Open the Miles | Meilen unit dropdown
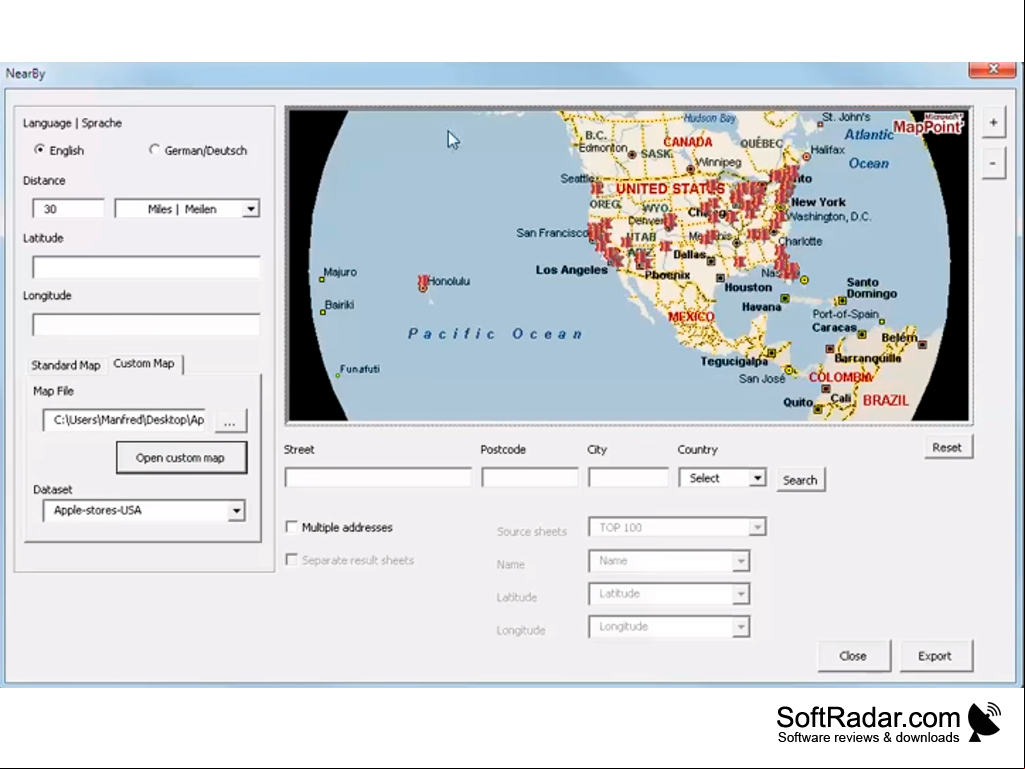The height and width of the screenshot is (769, 1025). click(x=251, y=209)
